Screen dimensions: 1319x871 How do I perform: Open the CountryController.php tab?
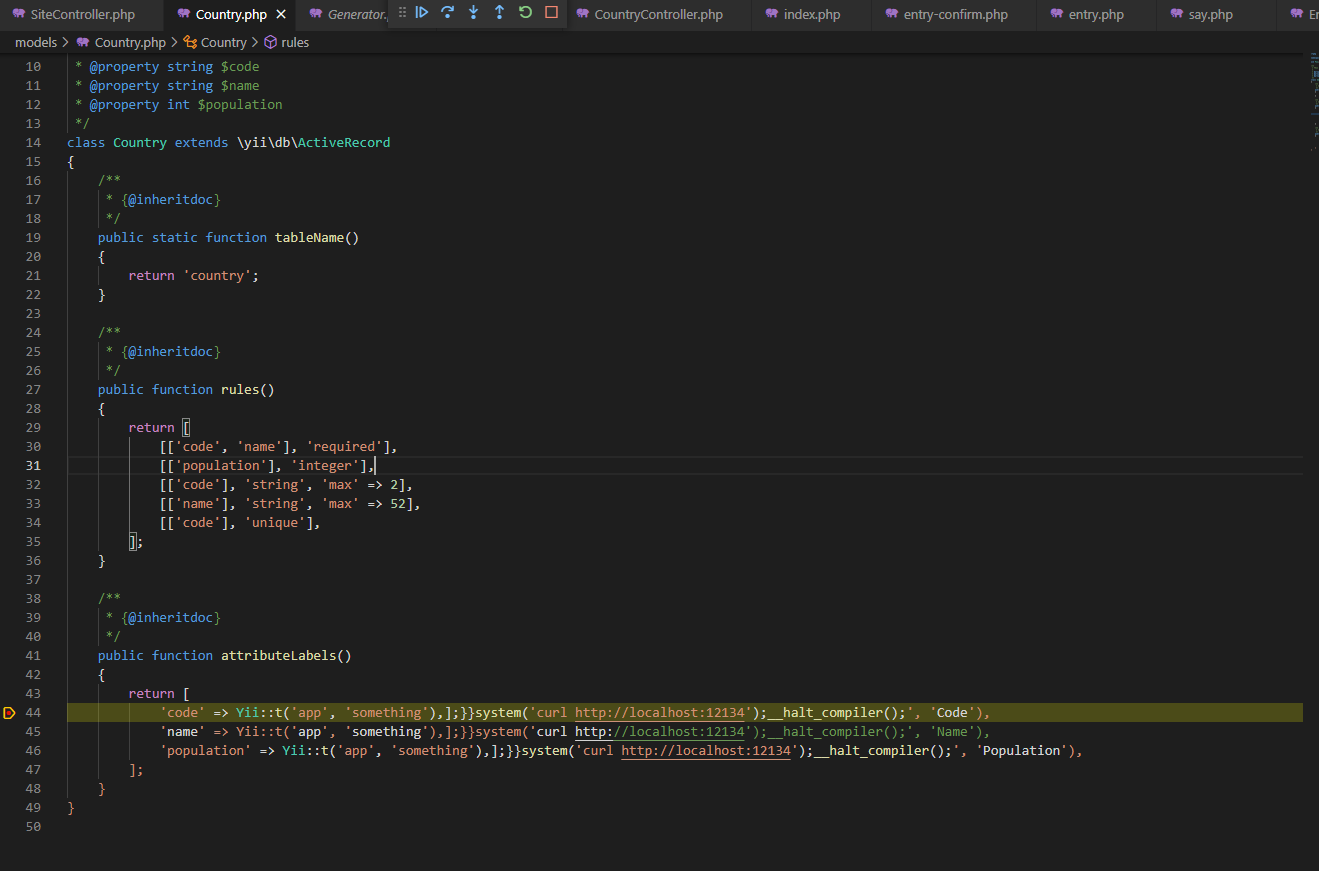658,15
